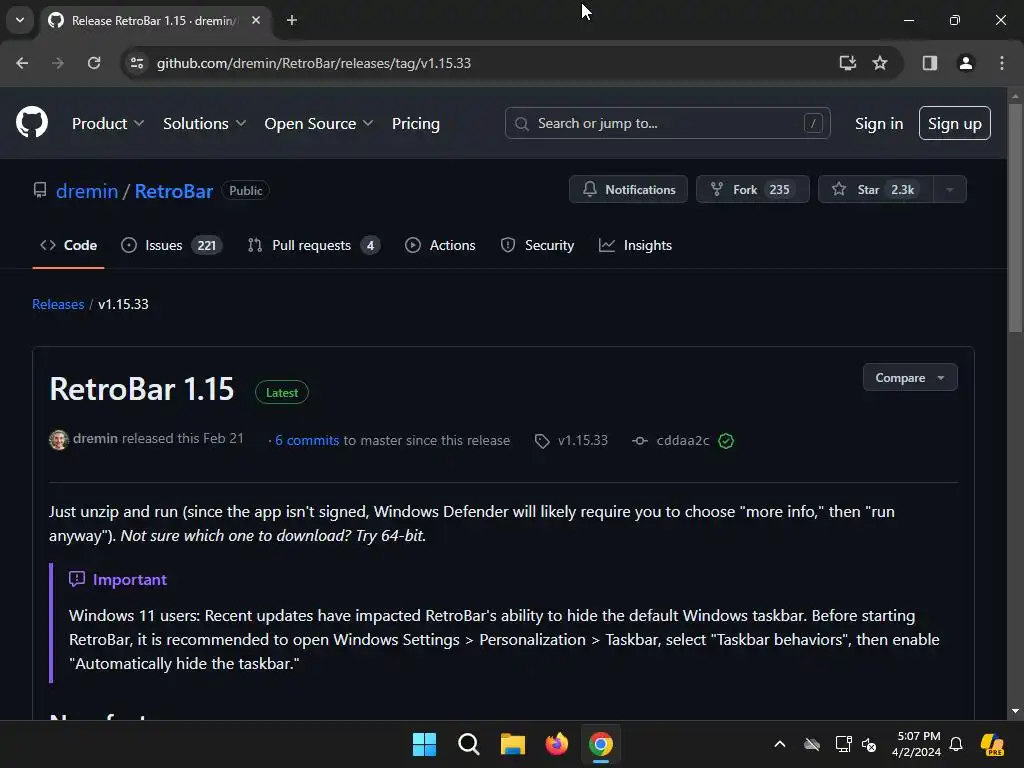Viewport: 1024px width, 768px height.
Task: Open the tab search dropdown arrow
Action: (x=20, y=20)
